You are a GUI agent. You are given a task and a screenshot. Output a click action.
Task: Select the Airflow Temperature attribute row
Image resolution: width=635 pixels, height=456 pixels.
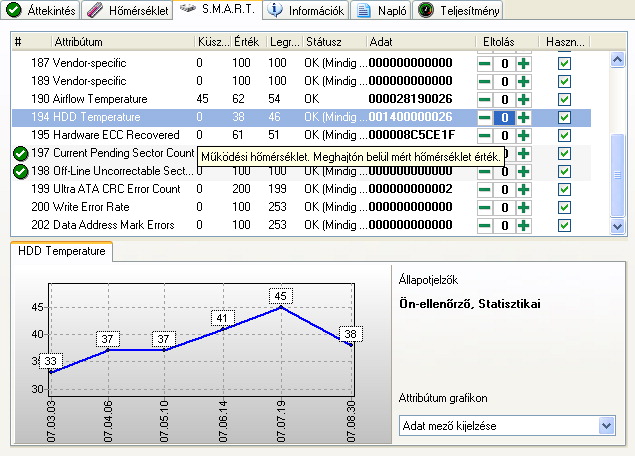coord(301,99)
